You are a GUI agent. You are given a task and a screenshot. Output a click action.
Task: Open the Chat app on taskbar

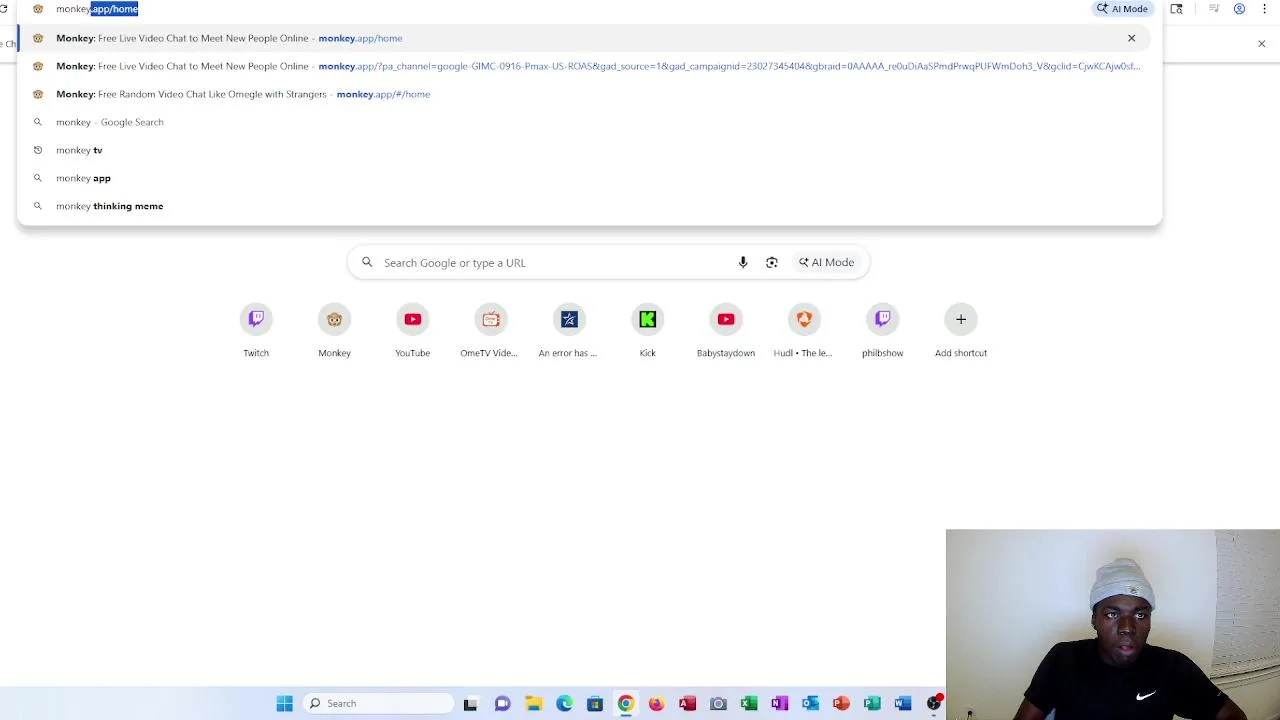[x=502, y=703]
